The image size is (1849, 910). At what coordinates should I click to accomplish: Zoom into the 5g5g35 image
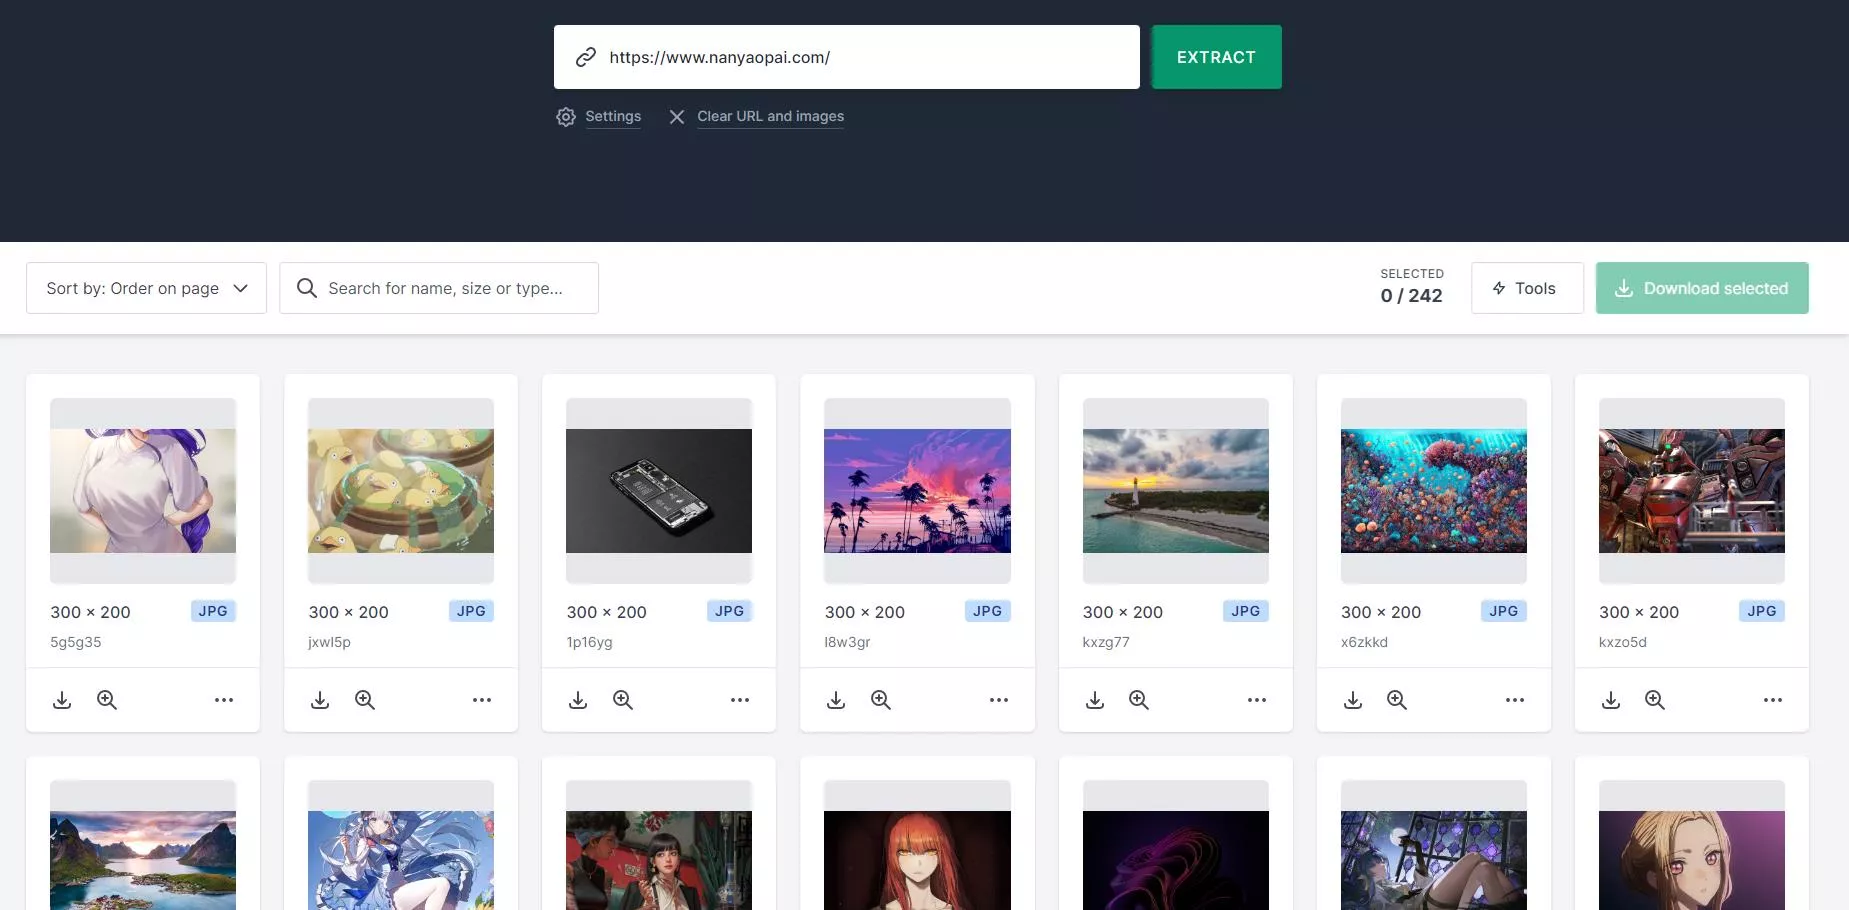107,700
